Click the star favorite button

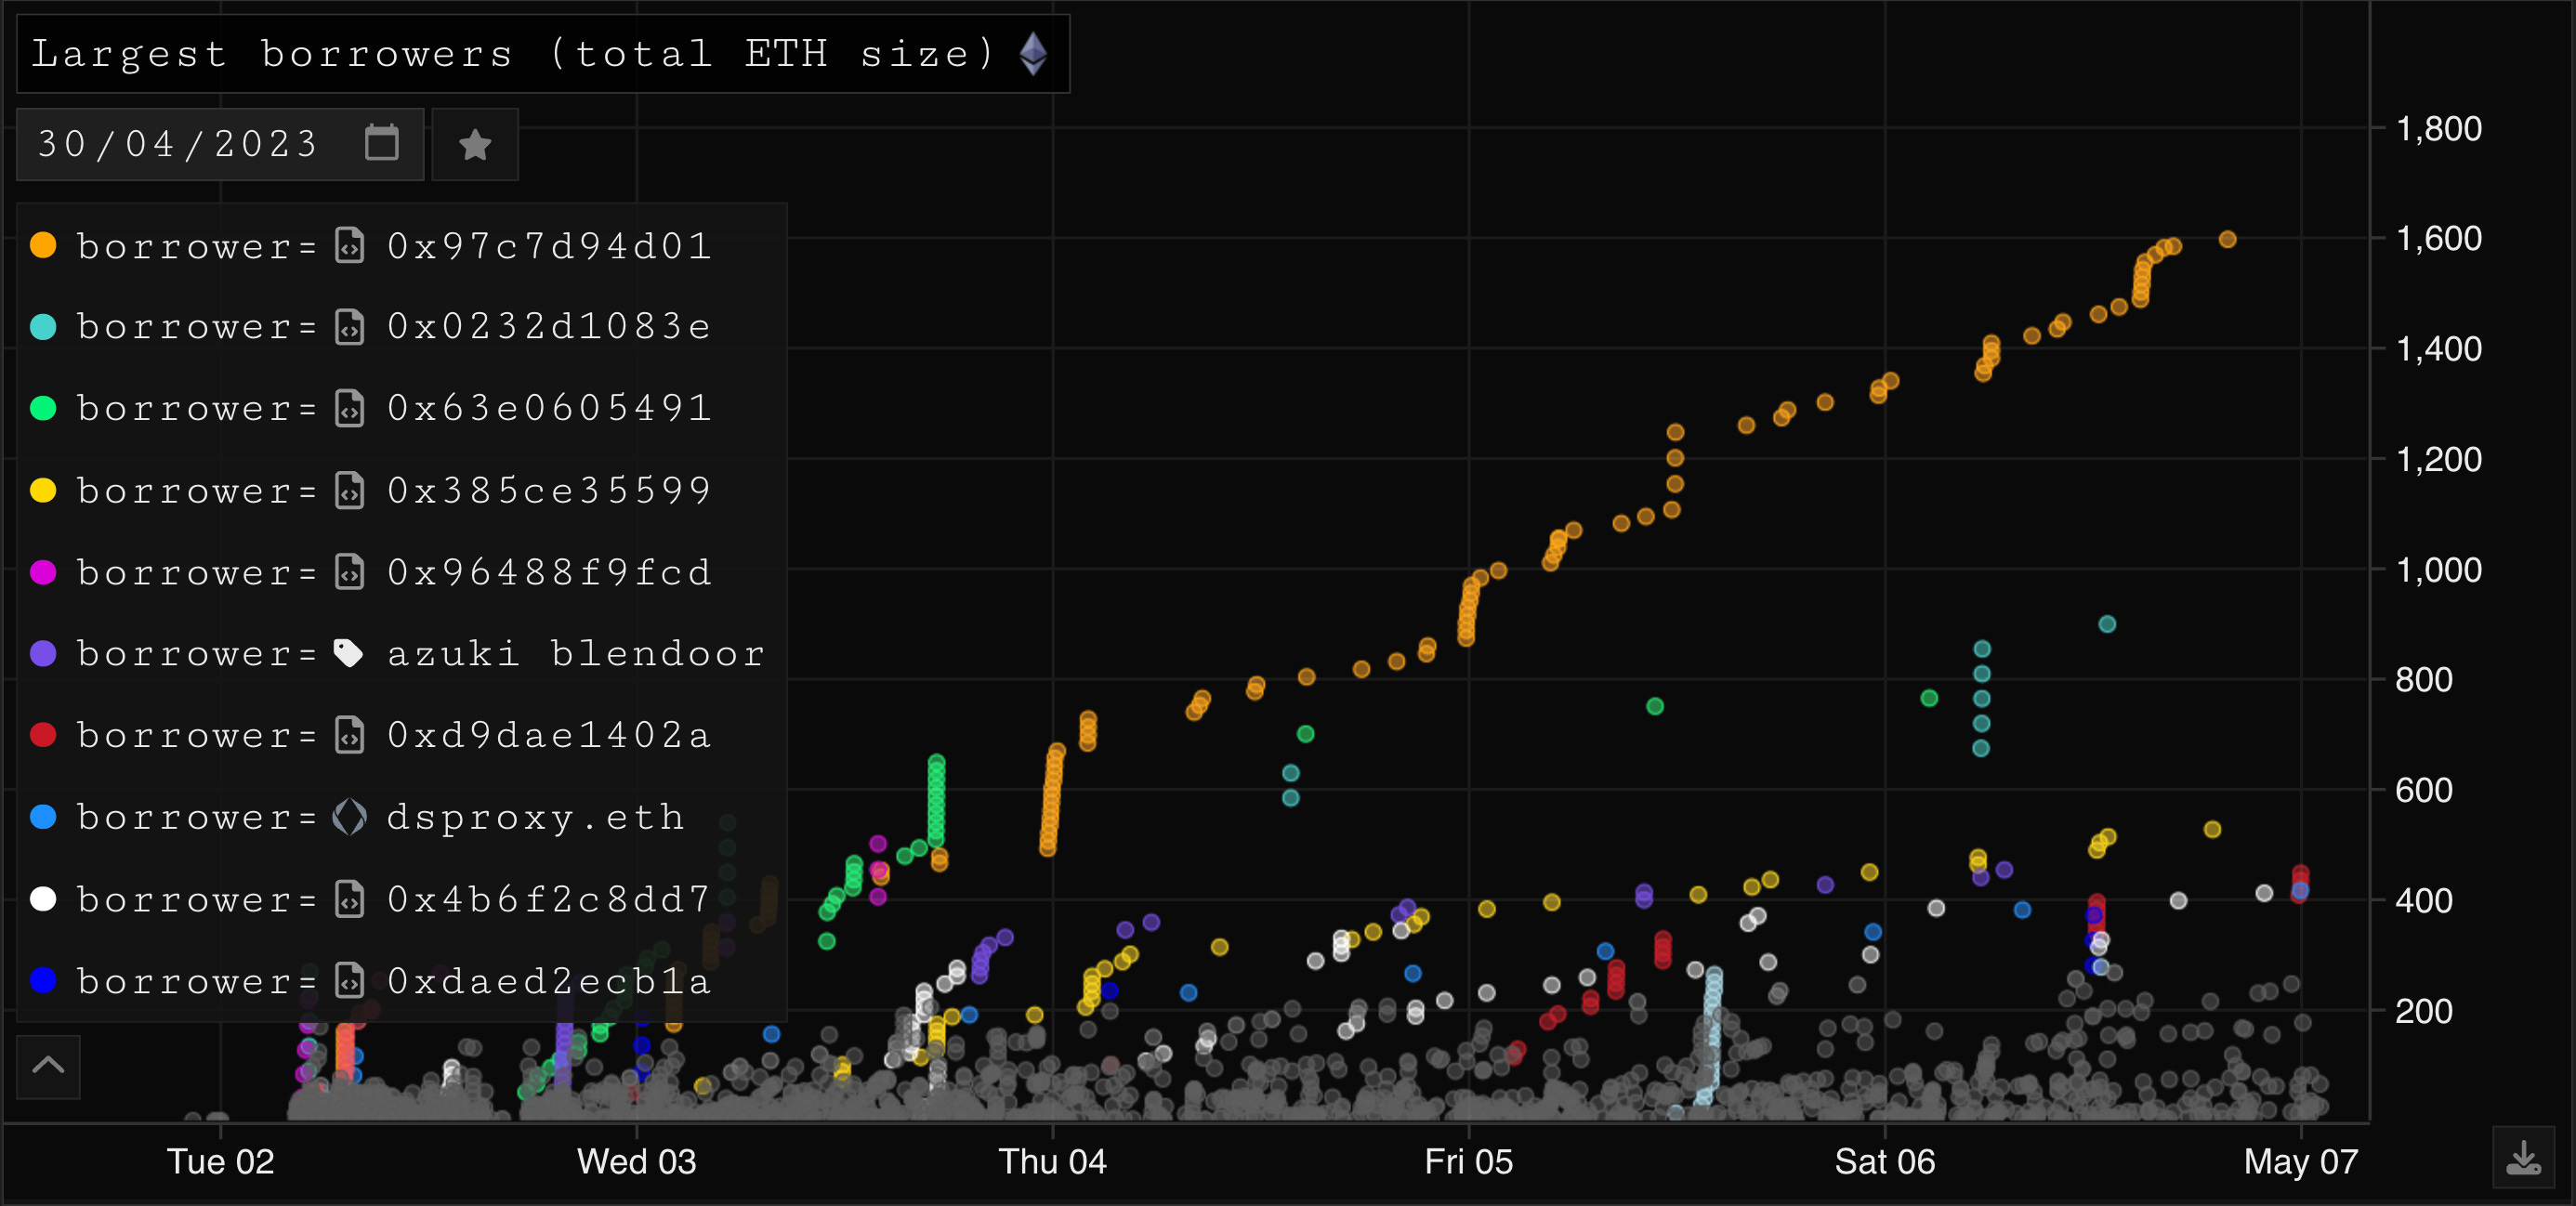point(475,145)
